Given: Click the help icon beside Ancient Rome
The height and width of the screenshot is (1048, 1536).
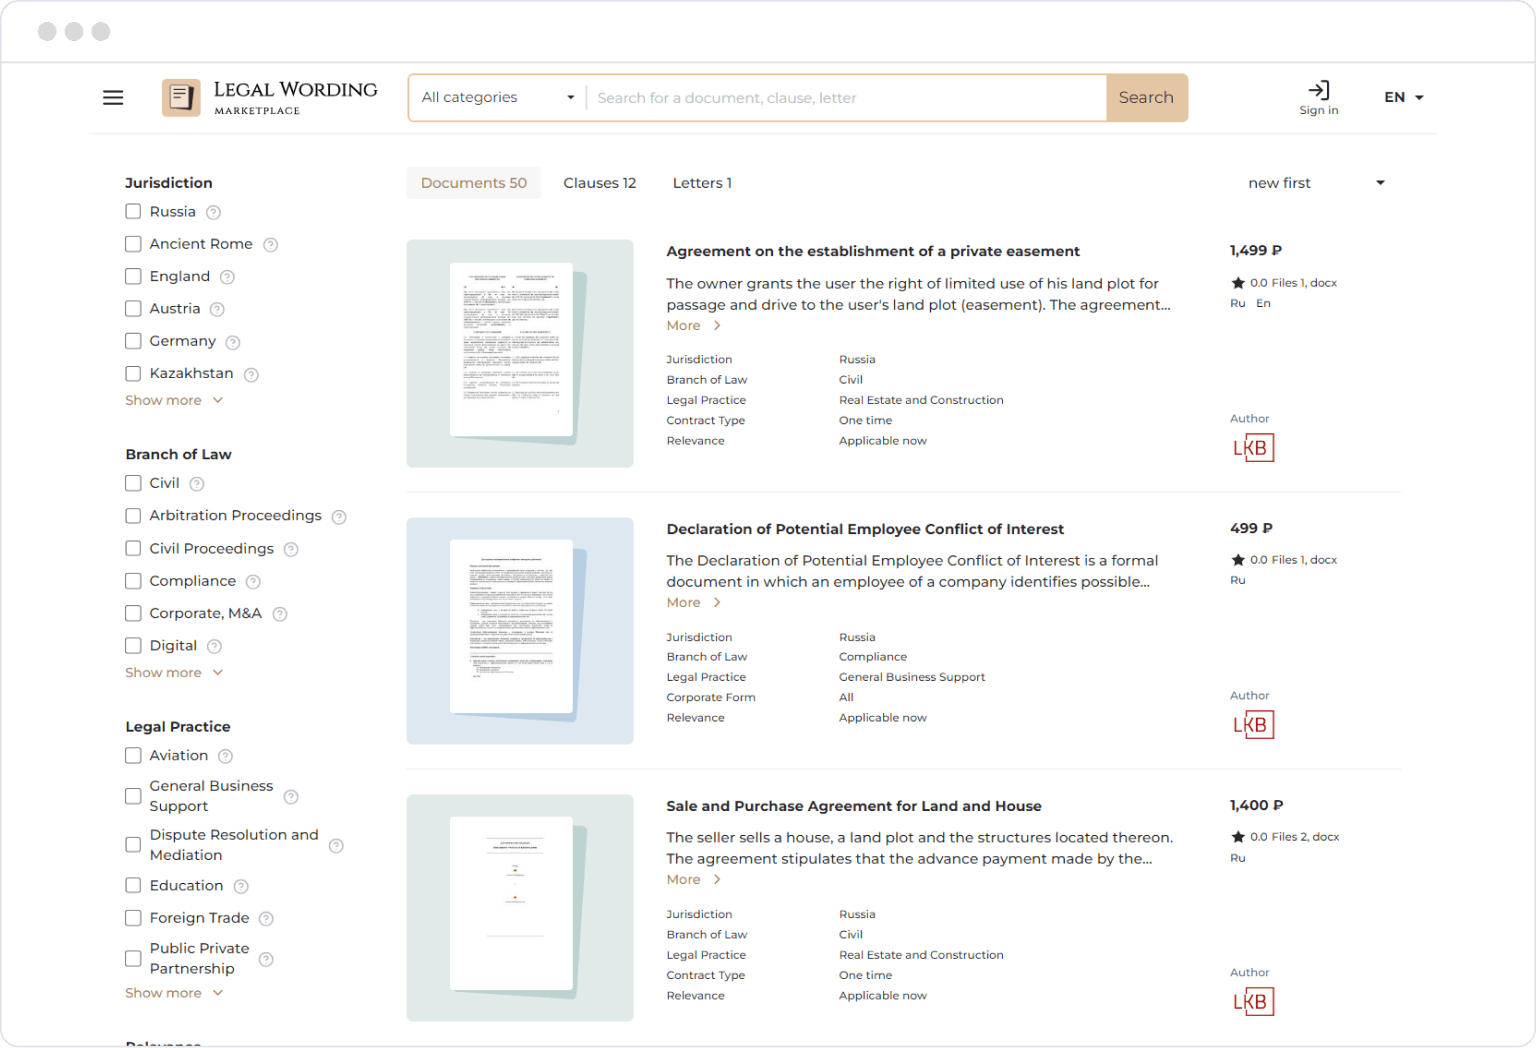Looking at the screenshot, I should pos(270,245).
